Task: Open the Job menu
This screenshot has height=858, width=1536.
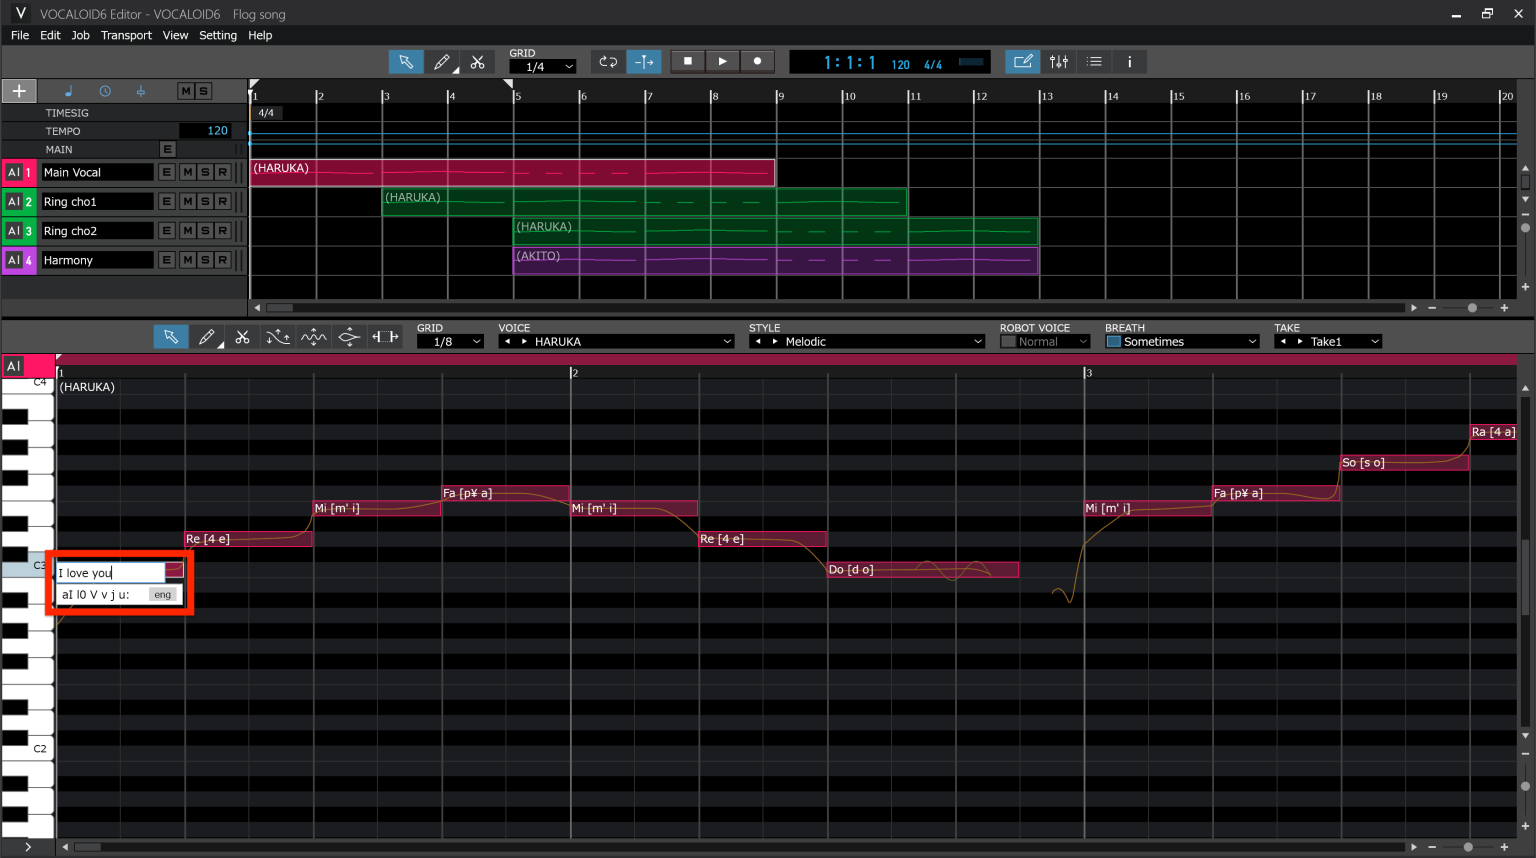Action: click(80, 35)
